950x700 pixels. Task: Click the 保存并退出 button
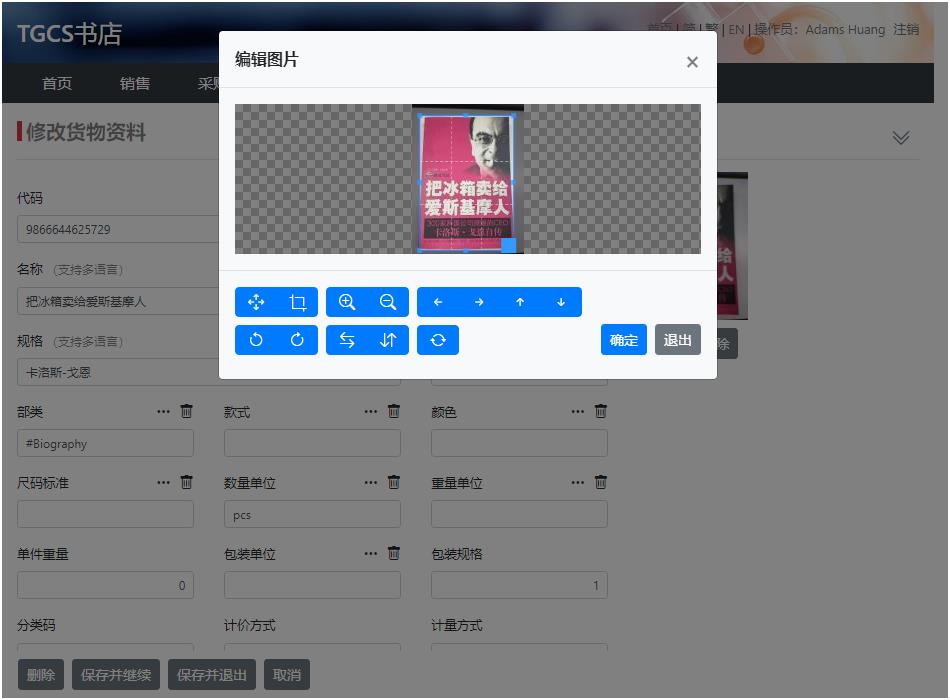point(211,675)
